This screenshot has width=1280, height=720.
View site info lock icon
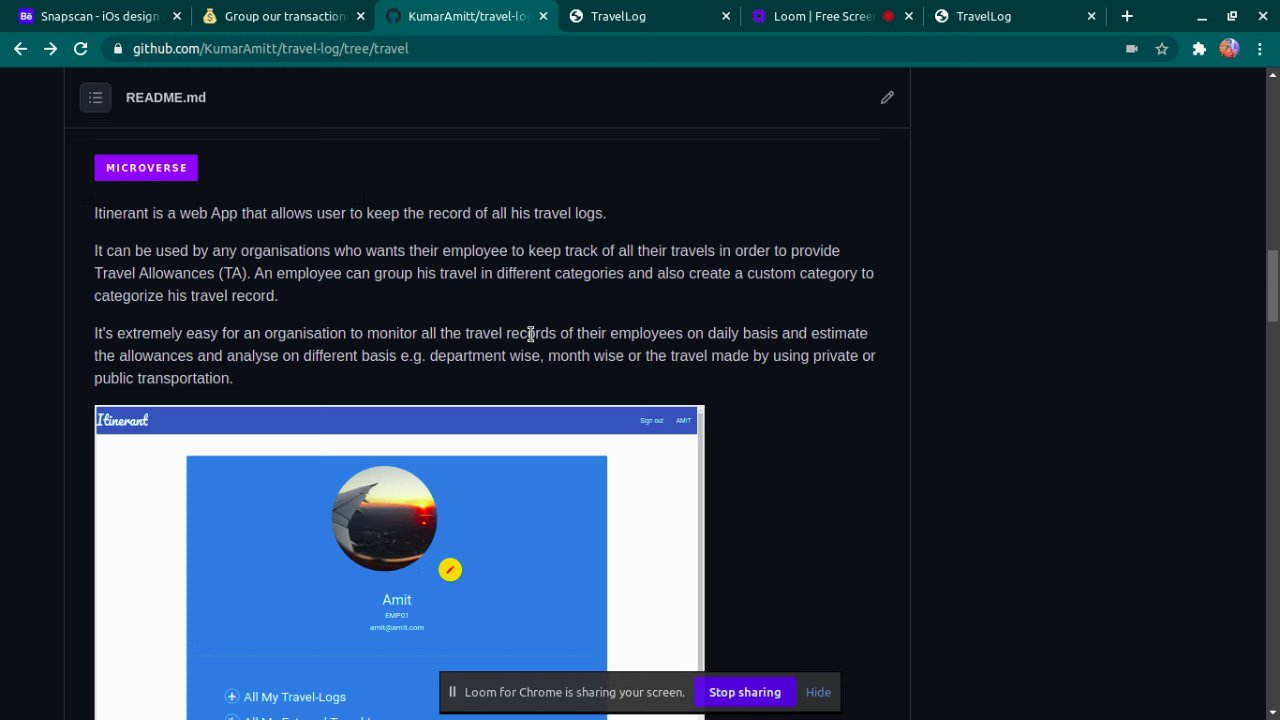[x=118, y=48]
